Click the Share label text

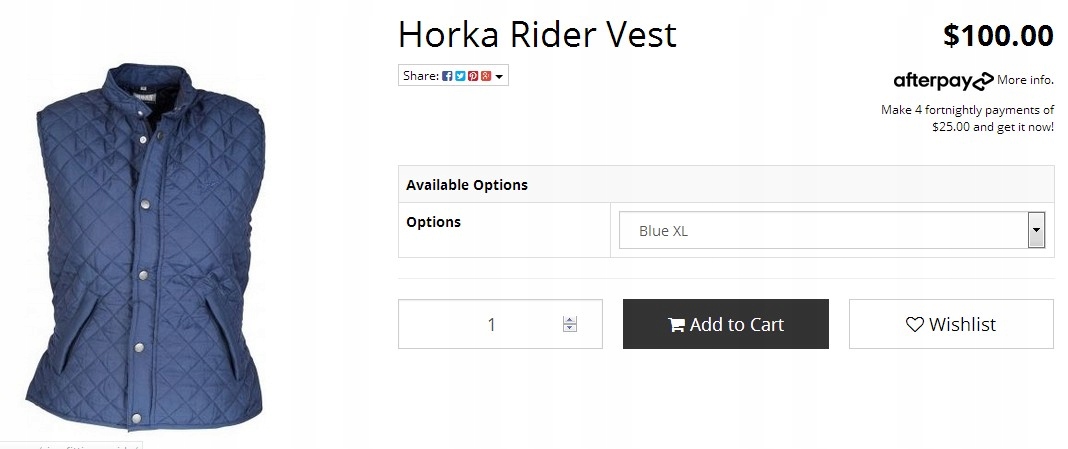[420, 76]
